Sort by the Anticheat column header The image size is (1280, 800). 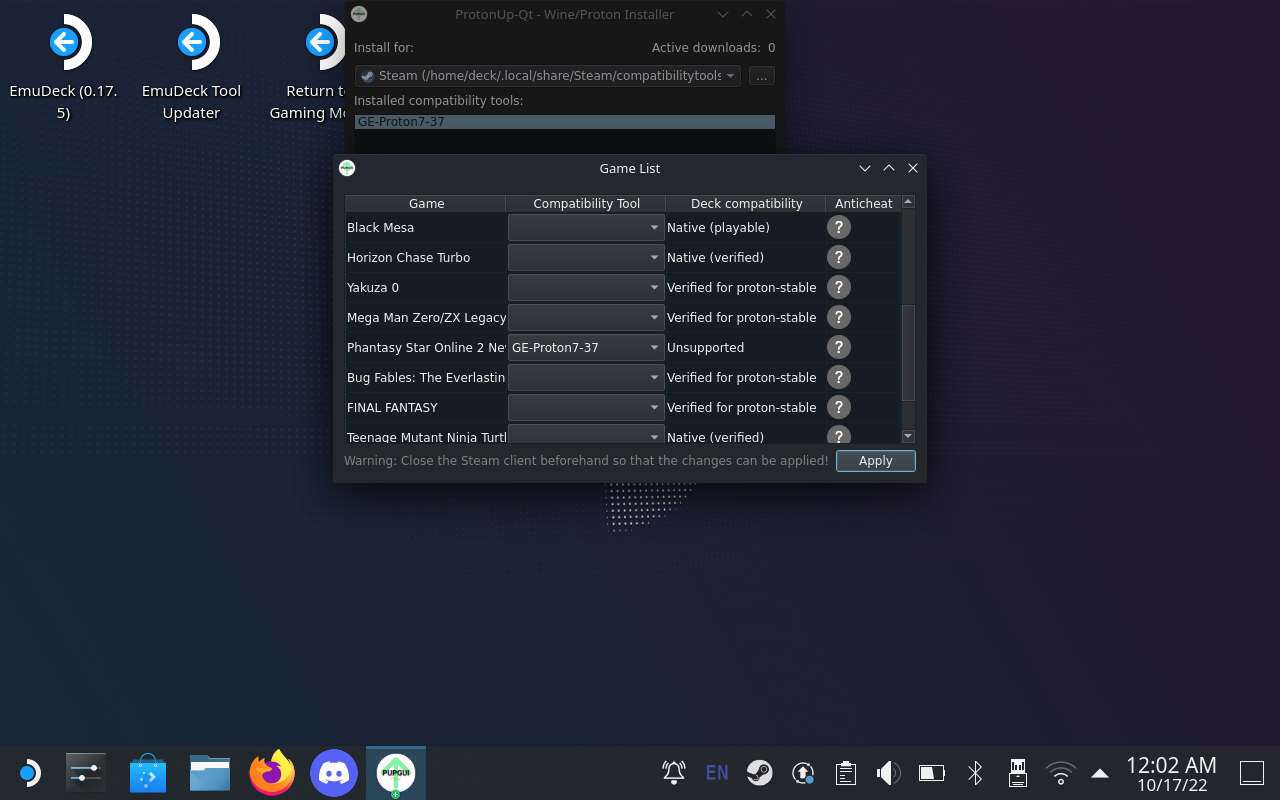click(864, 203)
